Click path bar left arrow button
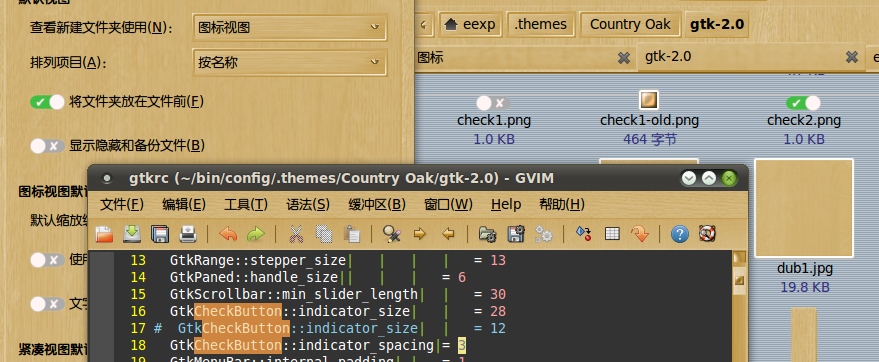 [424, 25]
